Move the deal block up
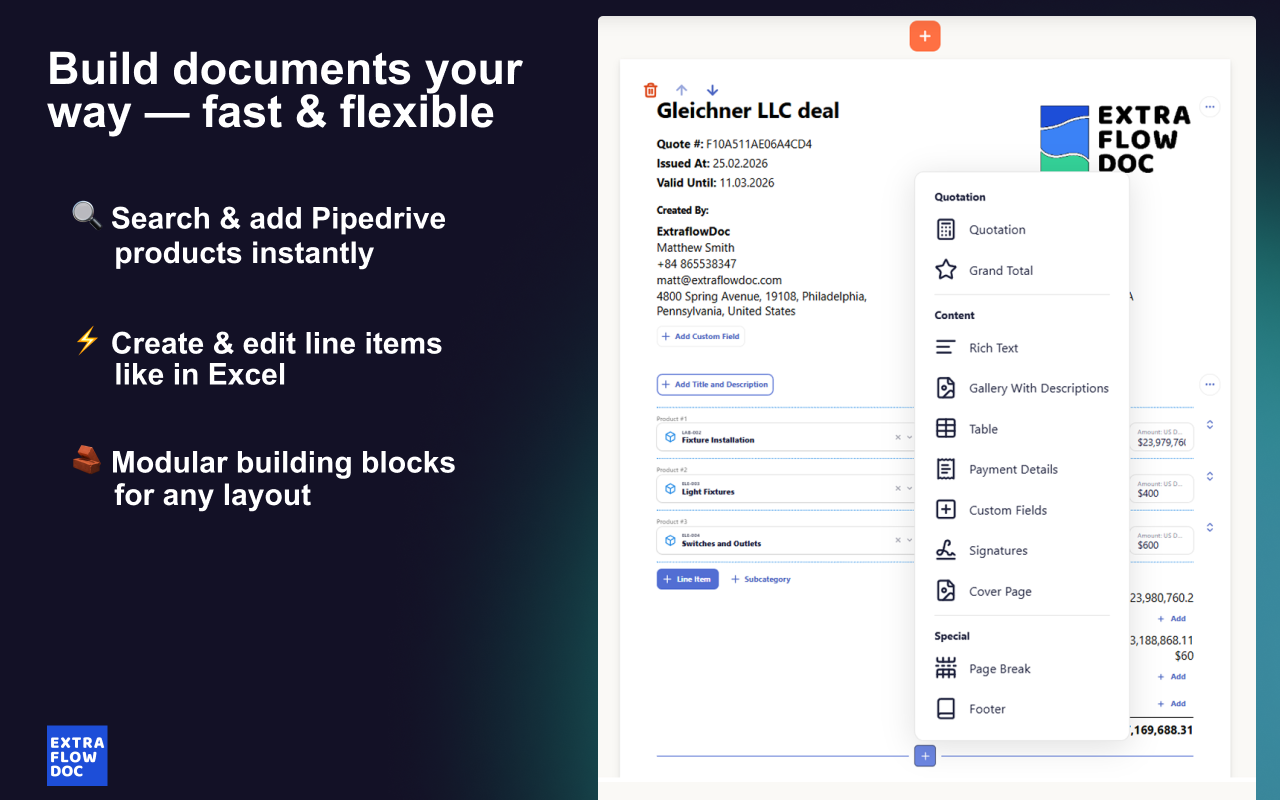Screen dimensions: 1280x800 [x=681, y=89]
